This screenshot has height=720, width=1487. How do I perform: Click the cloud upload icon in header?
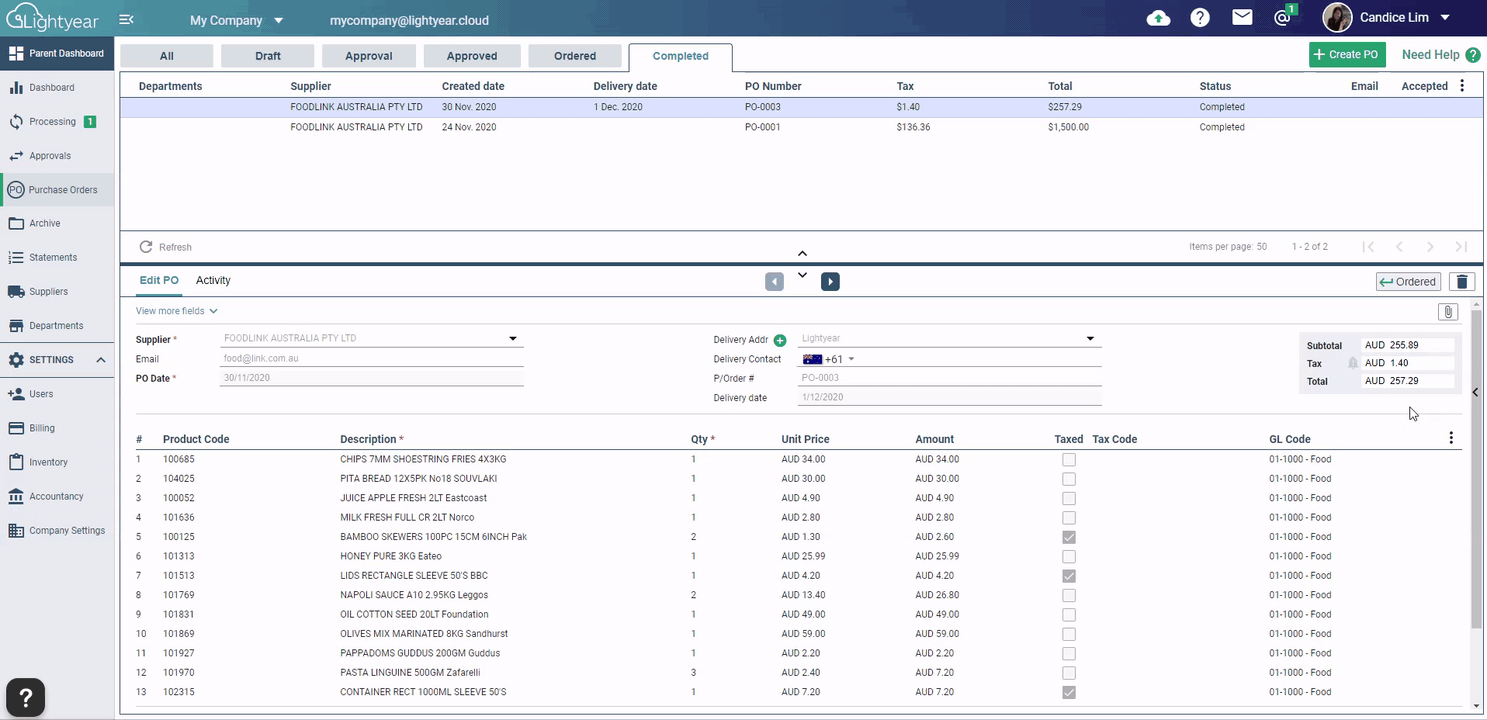[x=1158, y=18]
